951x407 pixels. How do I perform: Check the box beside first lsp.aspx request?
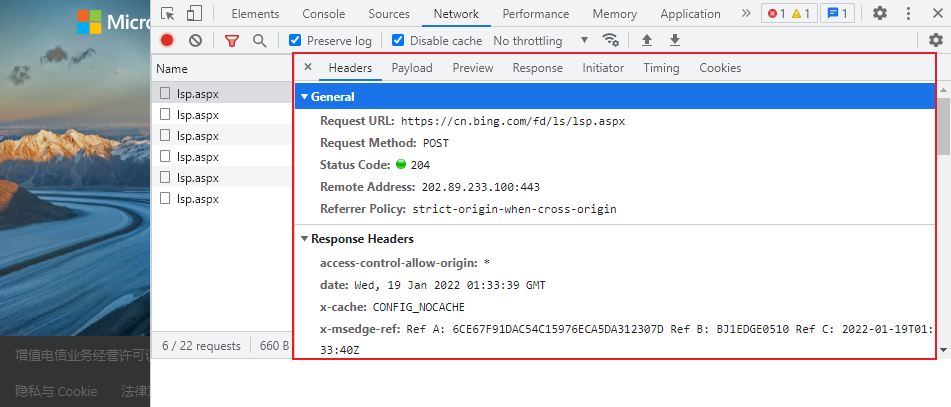[x=166, y=94]
